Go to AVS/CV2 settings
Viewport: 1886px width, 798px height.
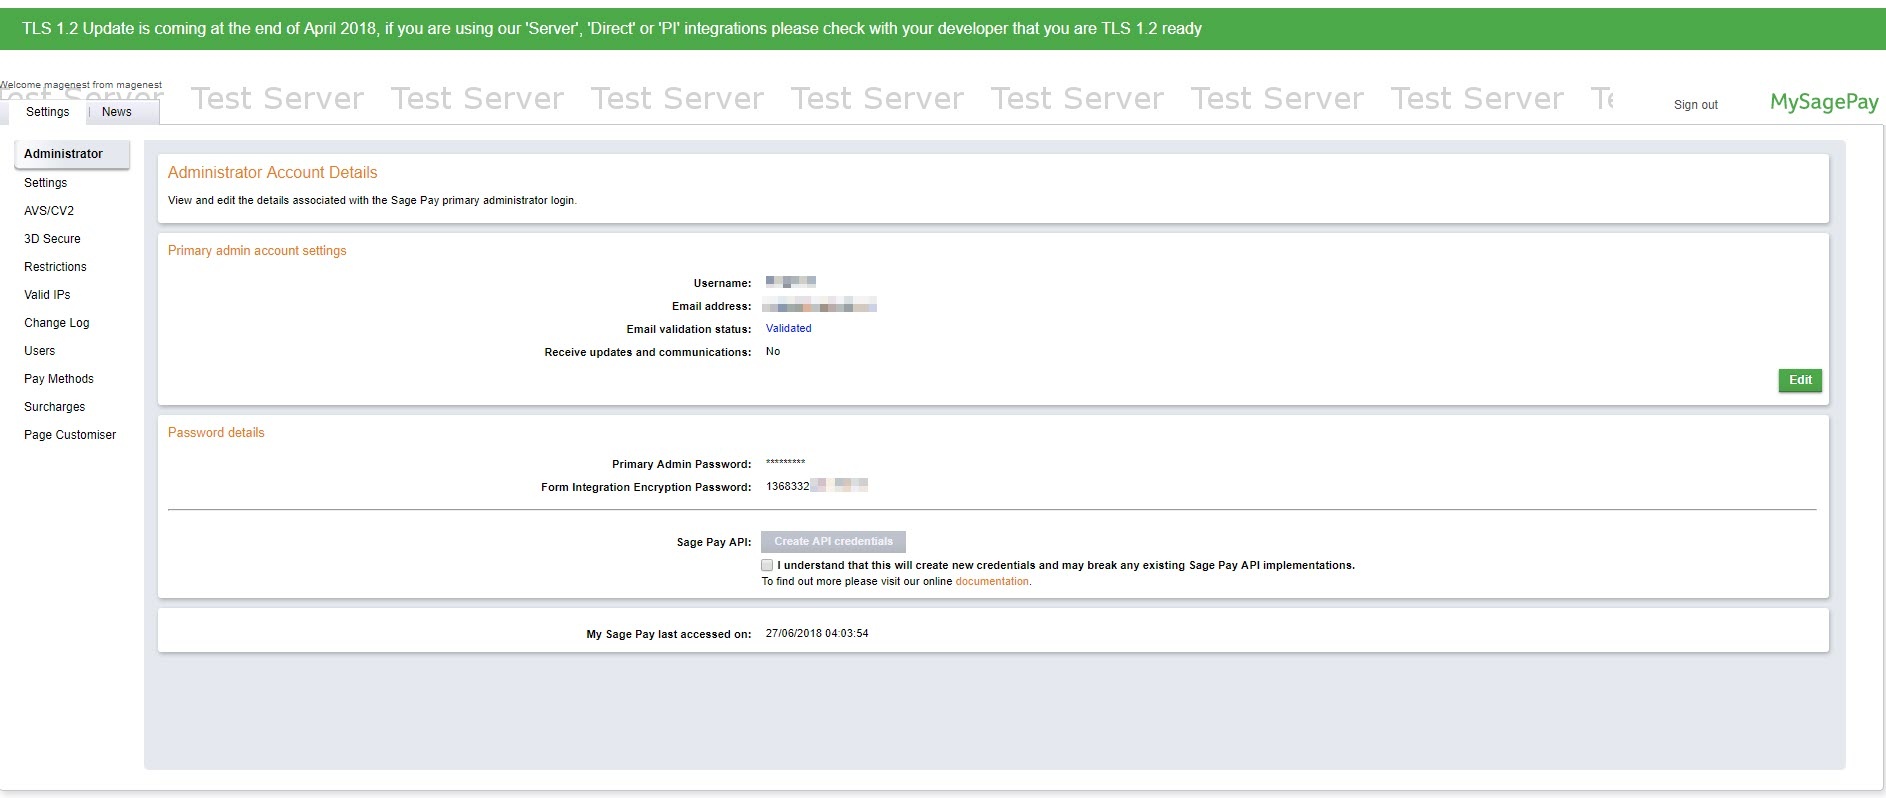49,211
